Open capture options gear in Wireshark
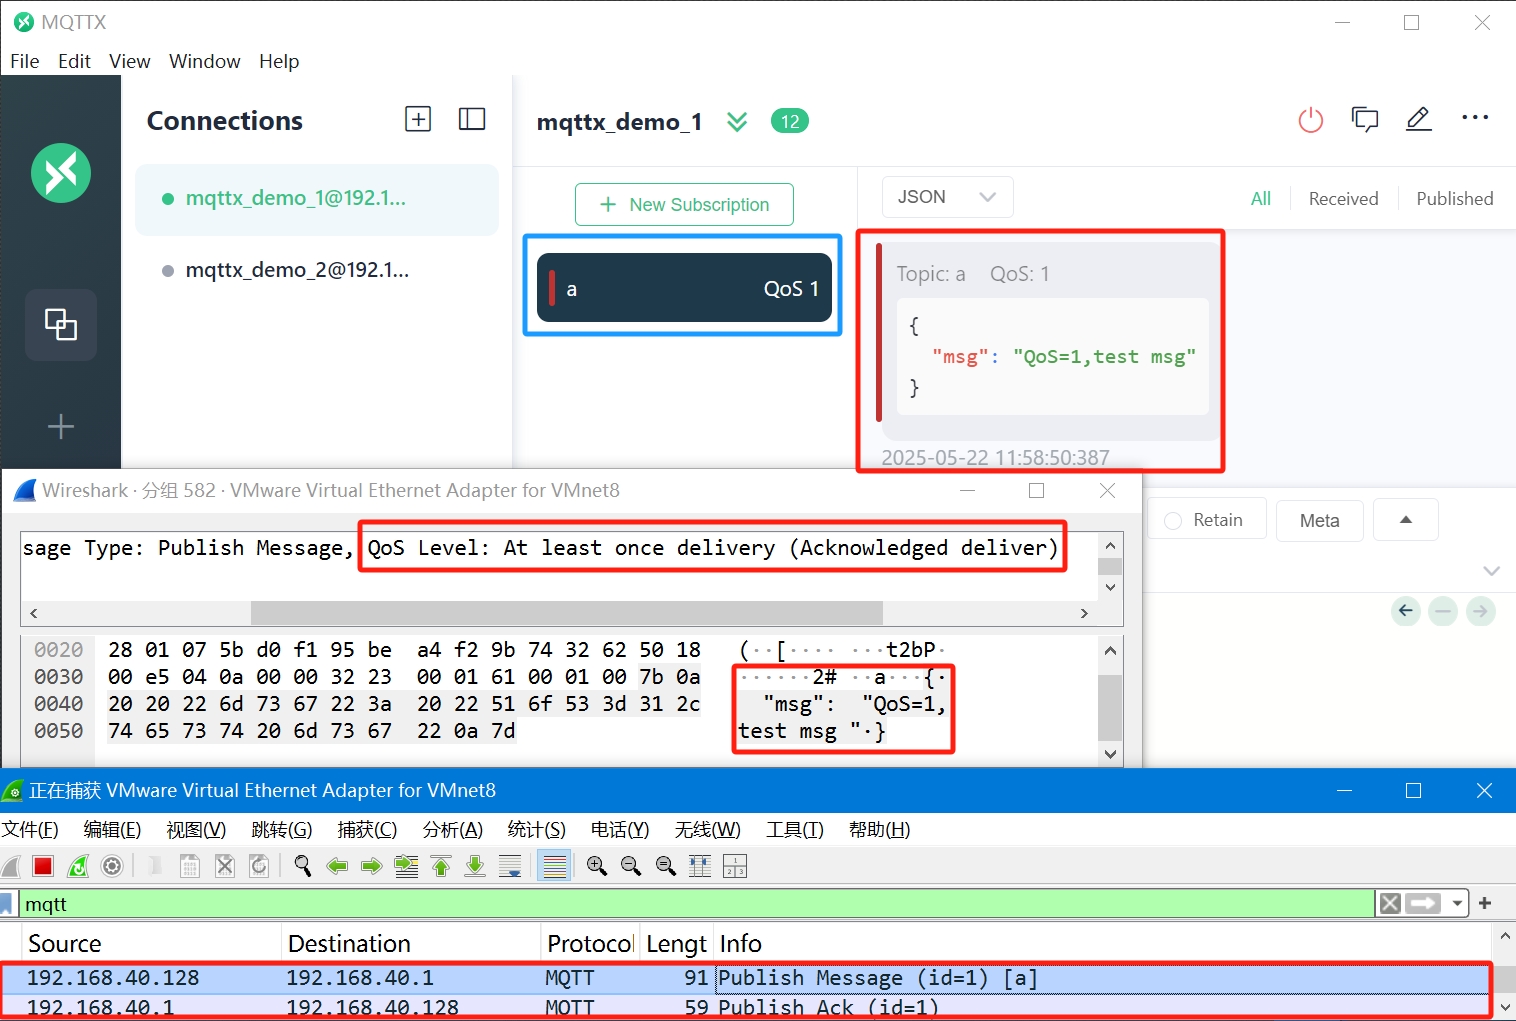1516x1021 pixels. (113, 866)
